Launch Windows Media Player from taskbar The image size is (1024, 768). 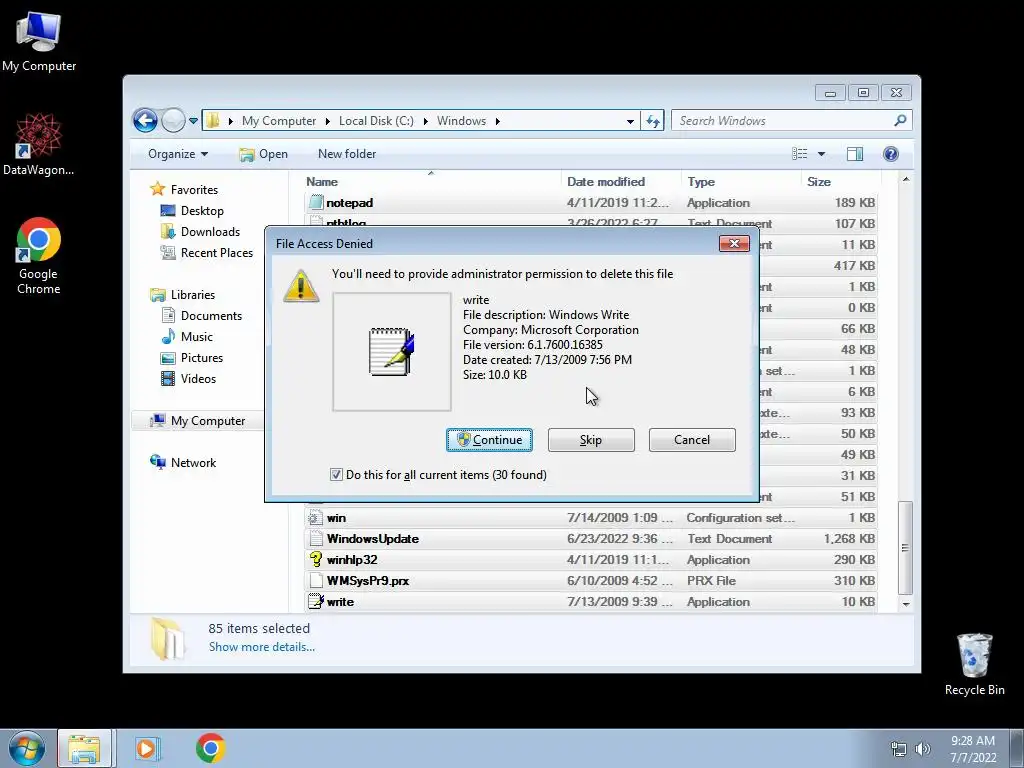tap(147, 748)
